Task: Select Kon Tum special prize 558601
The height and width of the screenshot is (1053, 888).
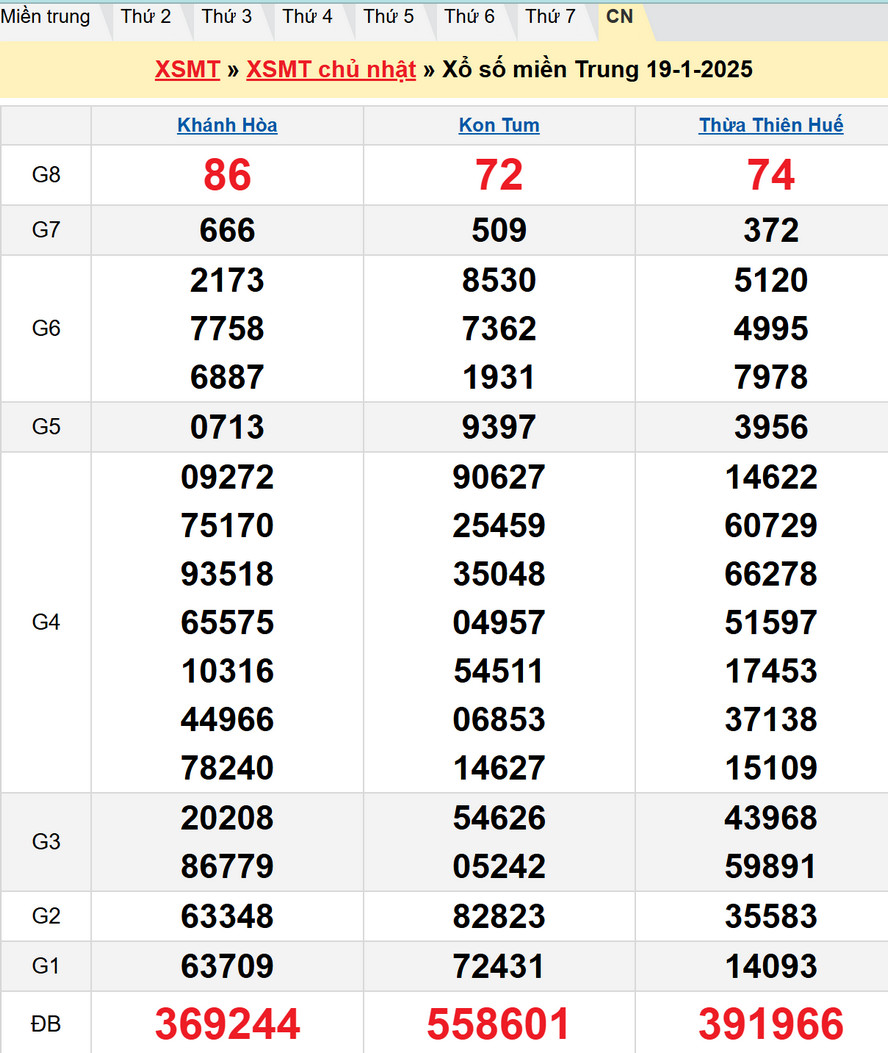Action: (499, 1024)
